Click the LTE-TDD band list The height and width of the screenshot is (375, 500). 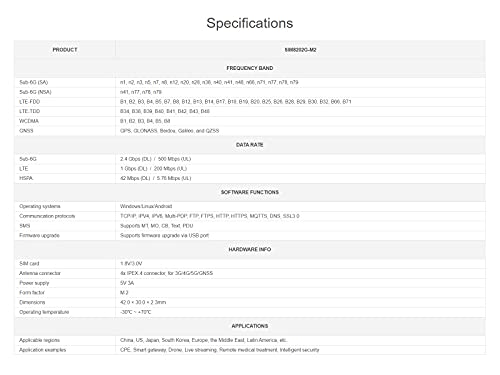point(165,111)
